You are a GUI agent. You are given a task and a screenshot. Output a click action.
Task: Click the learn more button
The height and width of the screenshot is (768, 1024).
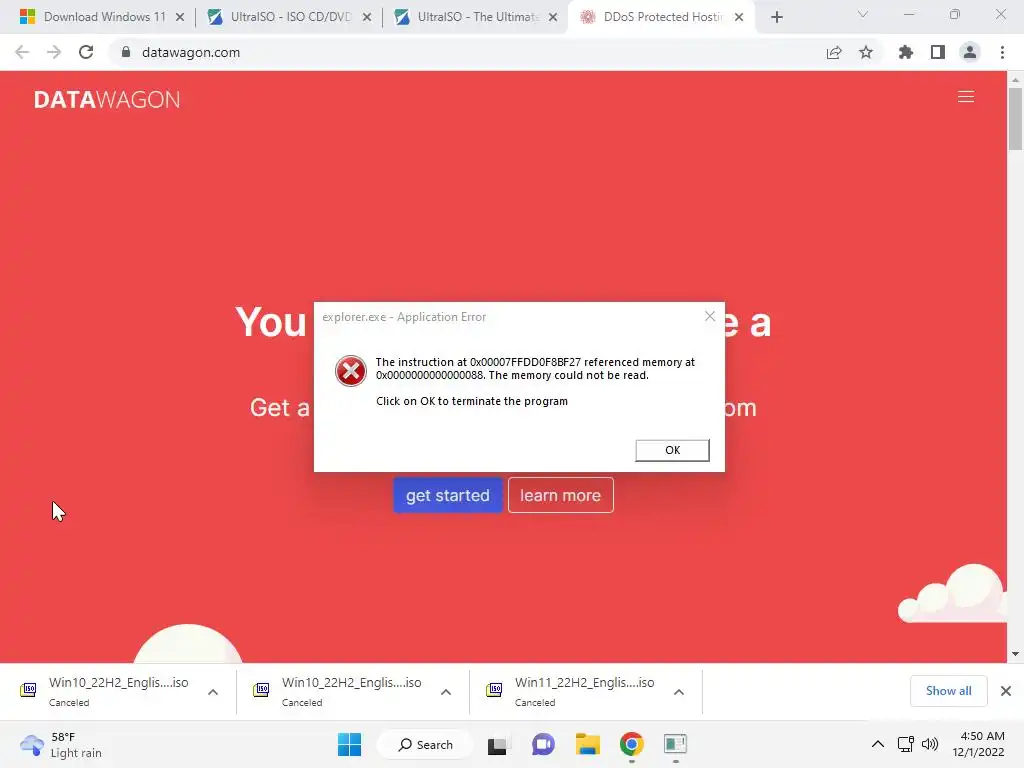pos(560,495)
